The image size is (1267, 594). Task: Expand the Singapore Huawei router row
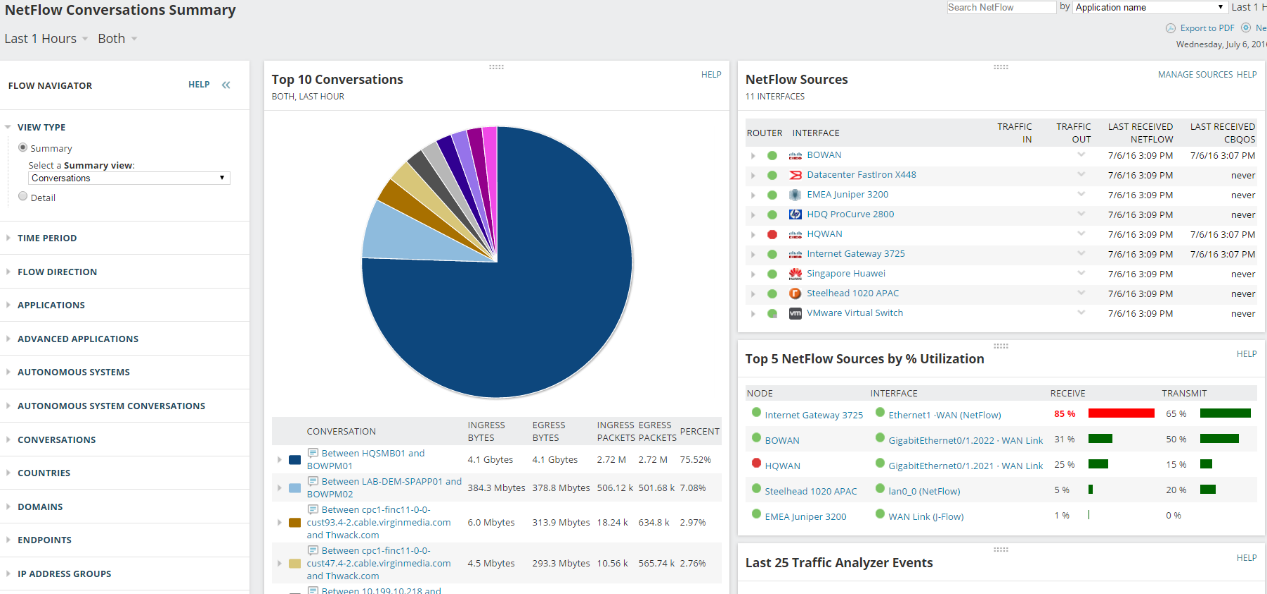tap(753, 274)
